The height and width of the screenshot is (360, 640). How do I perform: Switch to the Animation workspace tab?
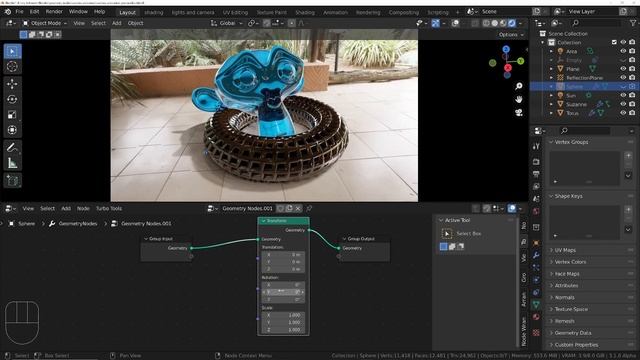coord(336,13)
